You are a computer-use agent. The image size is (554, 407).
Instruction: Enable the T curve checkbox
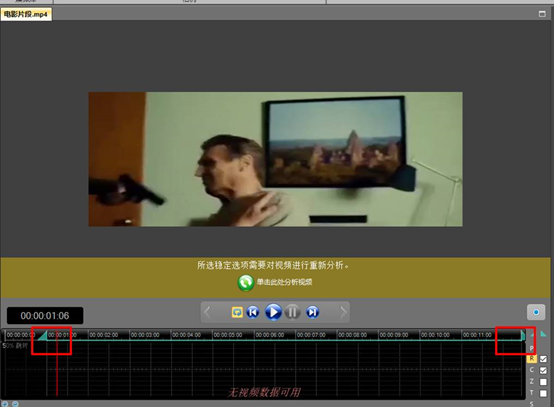[543, 393]
